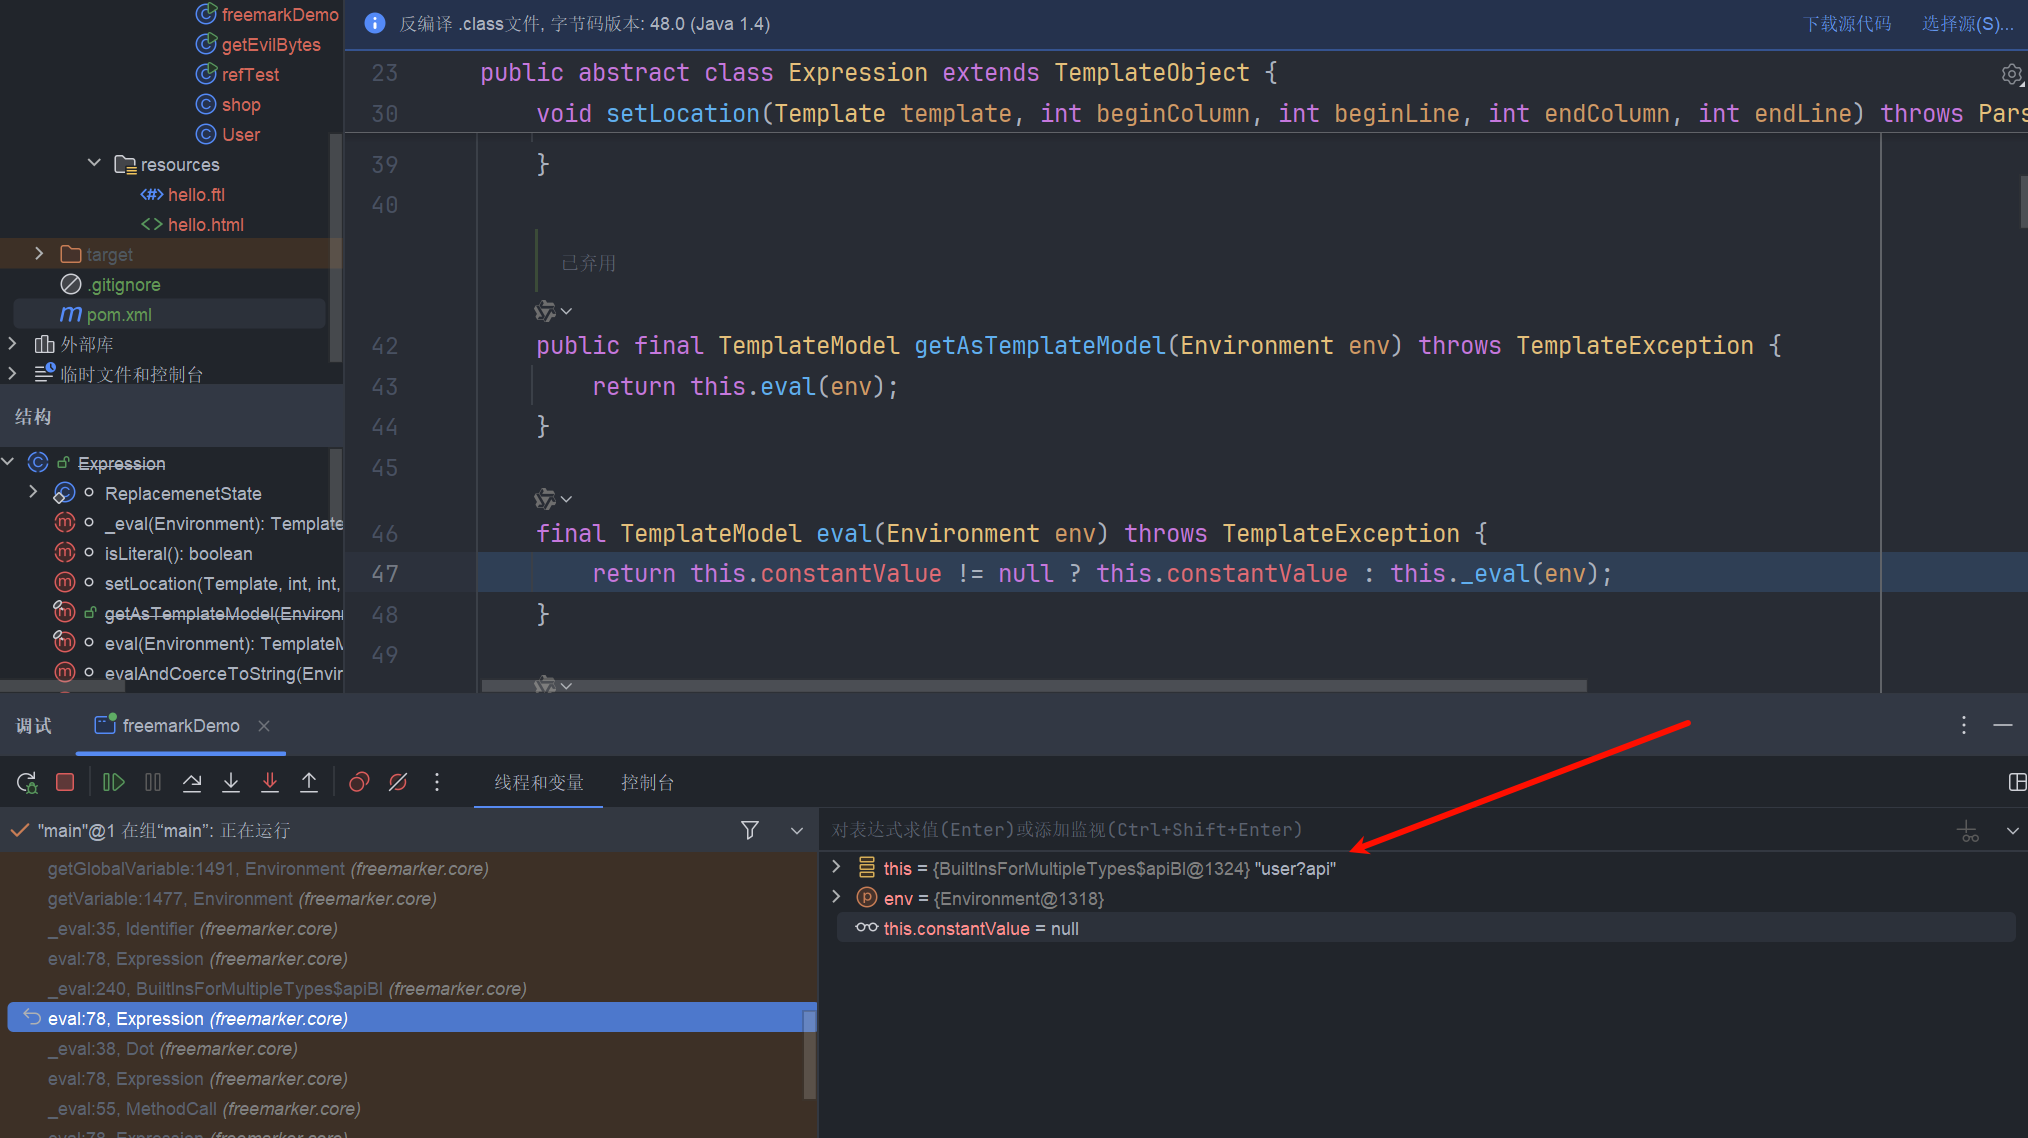Expand the 'this' variable node
Screen dimensions: 2028x1138
pyautogui.click(x=837, y=867)
